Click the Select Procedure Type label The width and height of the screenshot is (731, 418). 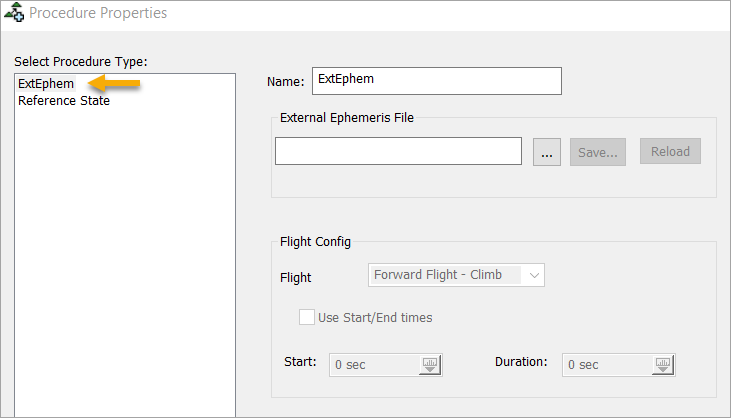(81, 62)
